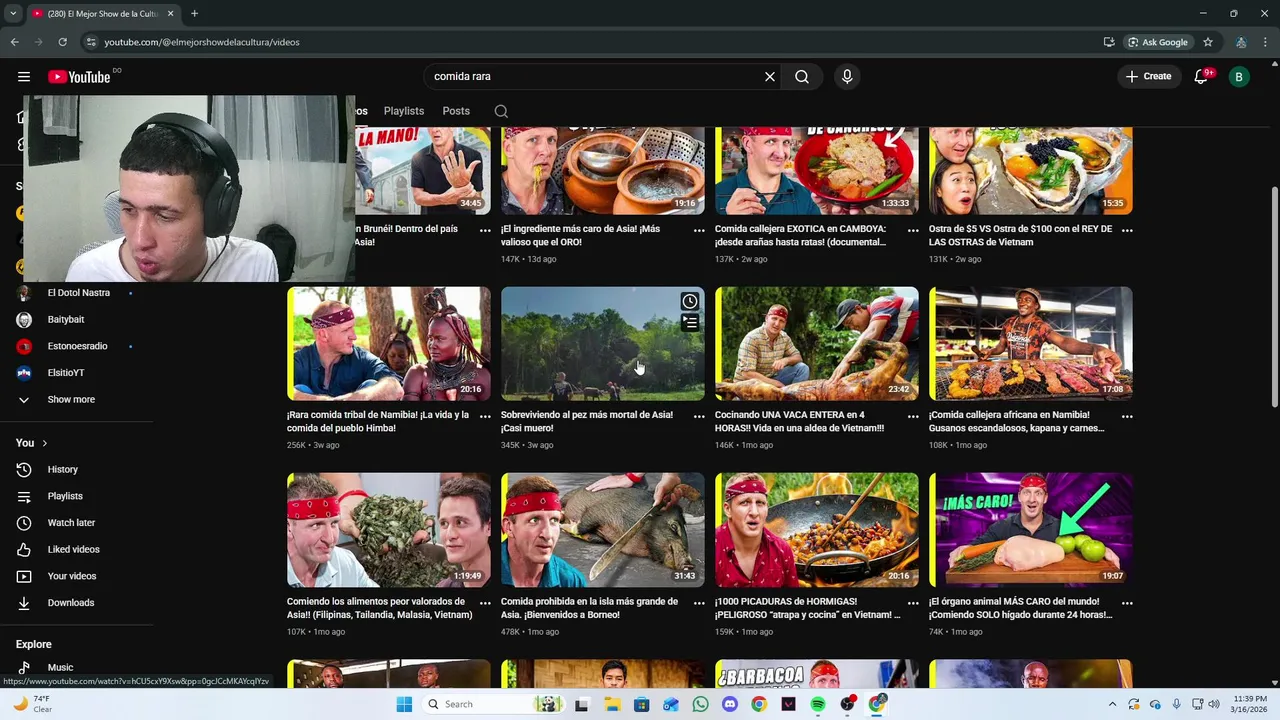This screenshot has height=720, width=1280.
Task: Open Discord from the taskbar
Action: [730, 704]
